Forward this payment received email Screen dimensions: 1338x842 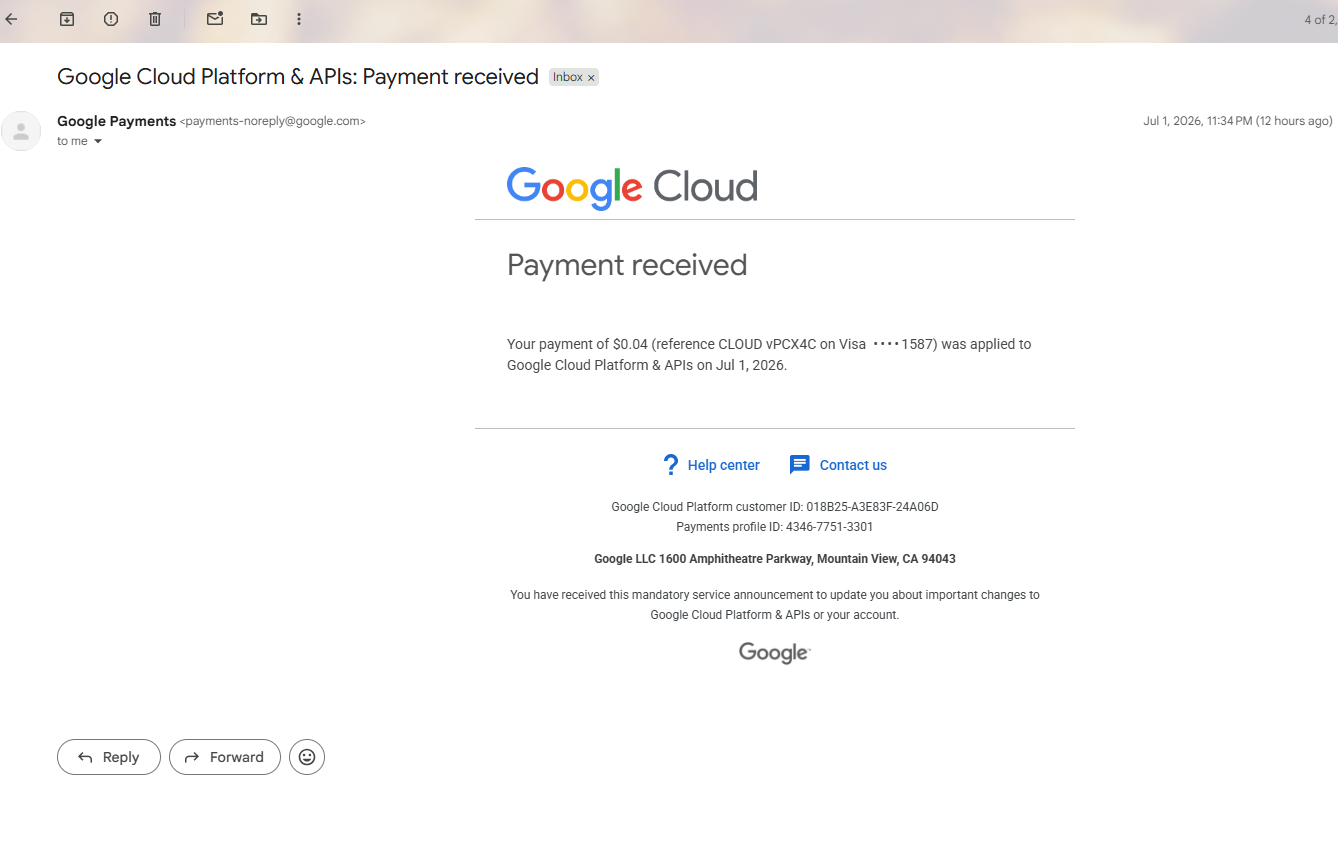coord(225,757)
